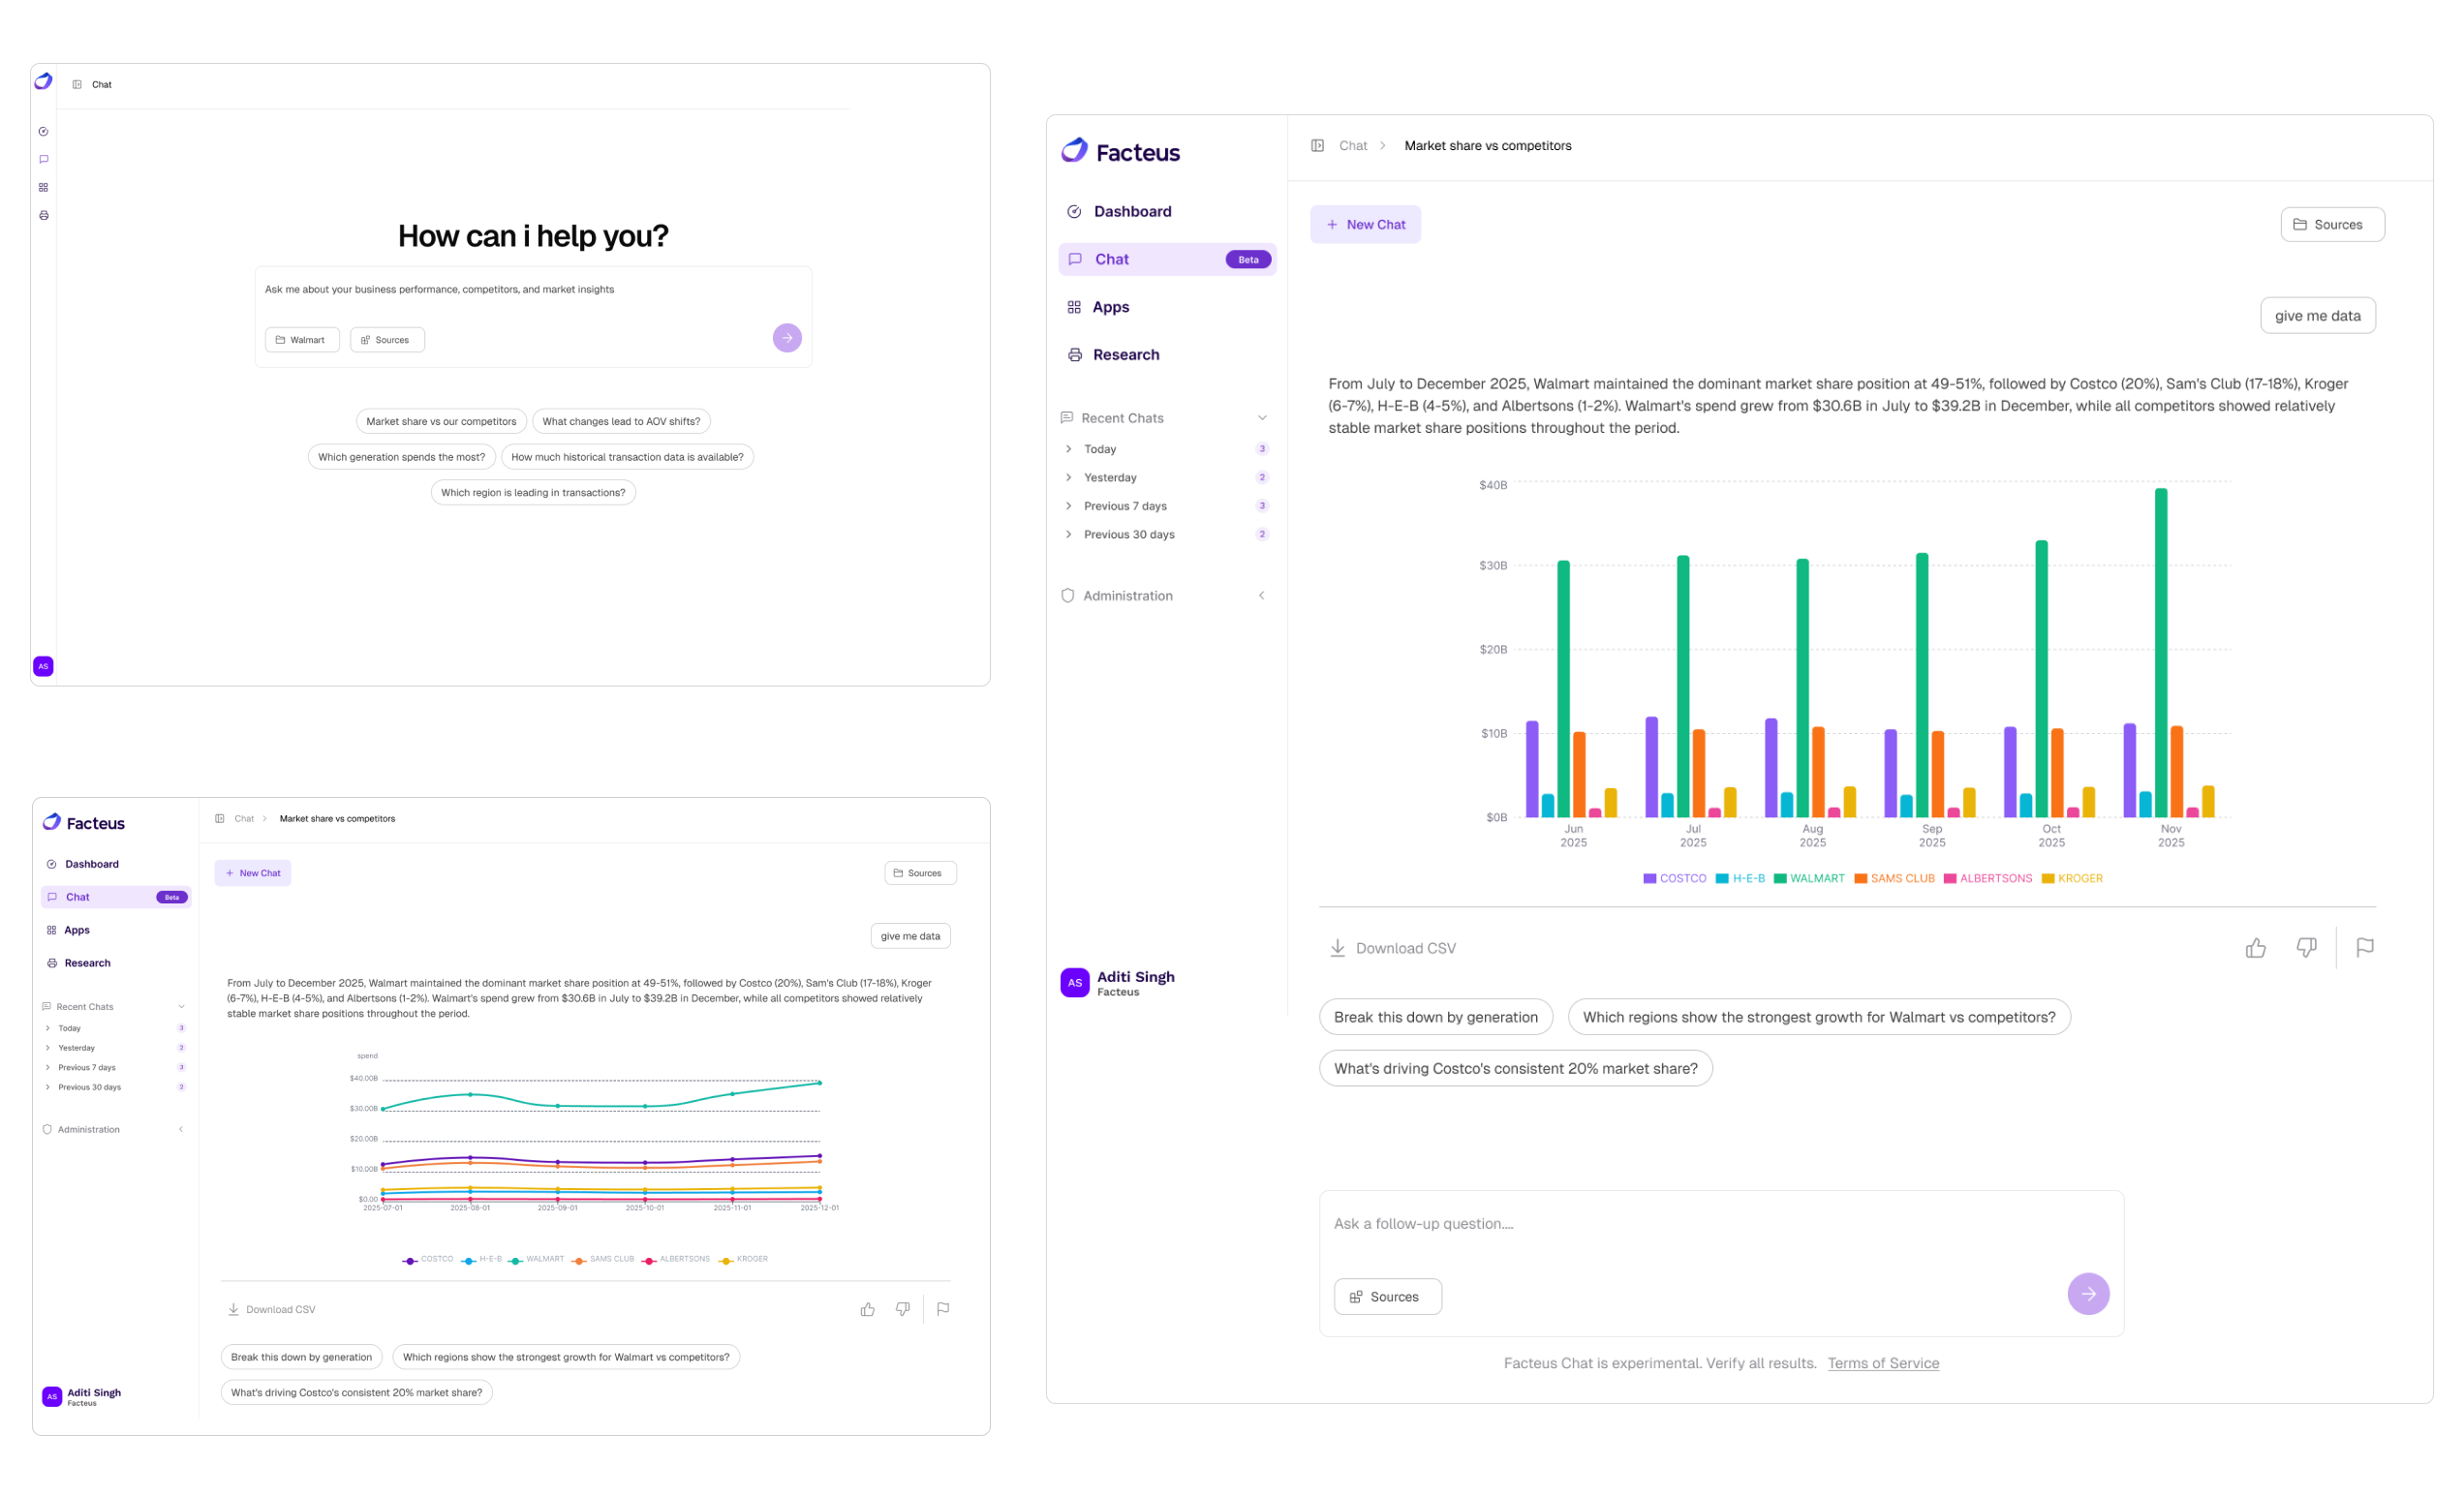Click the Download CSV icon under the bar chart
The image size is (2464, 1498).
1337,948
